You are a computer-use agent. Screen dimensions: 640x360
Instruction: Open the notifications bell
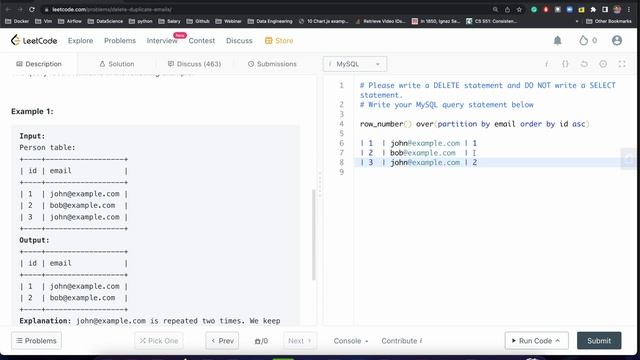click(557, 40)
